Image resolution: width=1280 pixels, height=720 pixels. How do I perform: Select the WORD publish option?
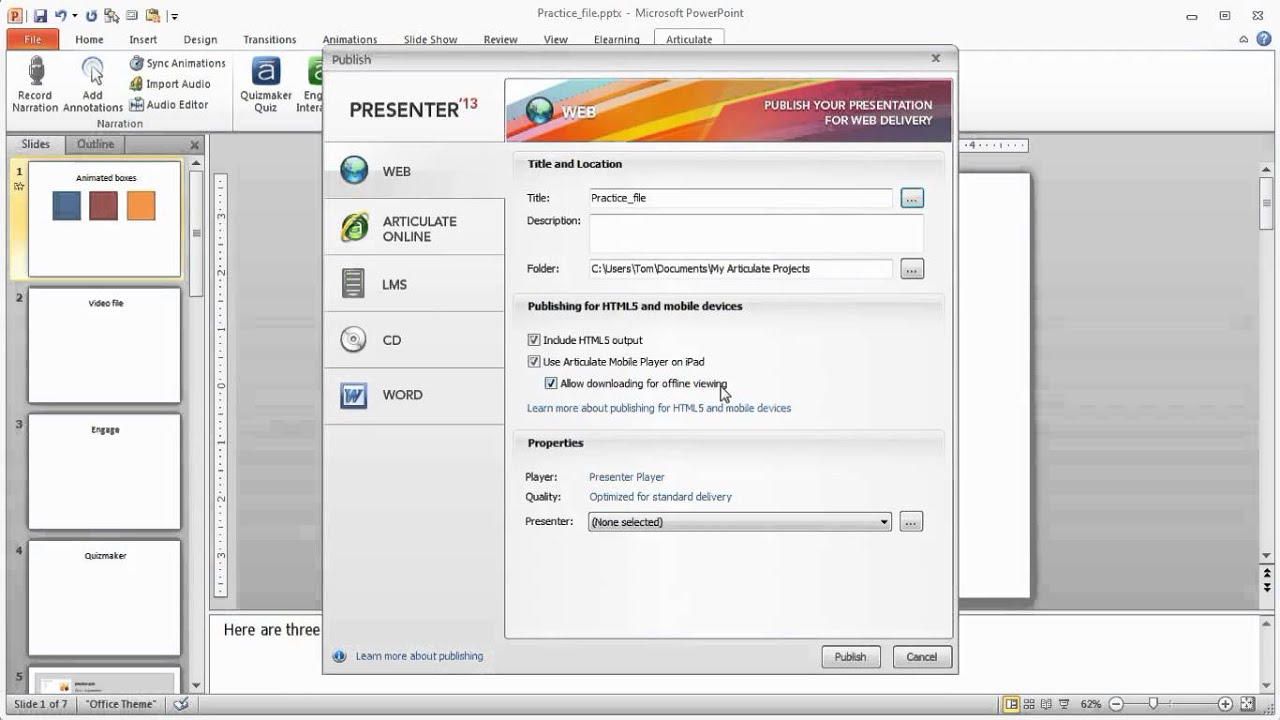point(414,395)
